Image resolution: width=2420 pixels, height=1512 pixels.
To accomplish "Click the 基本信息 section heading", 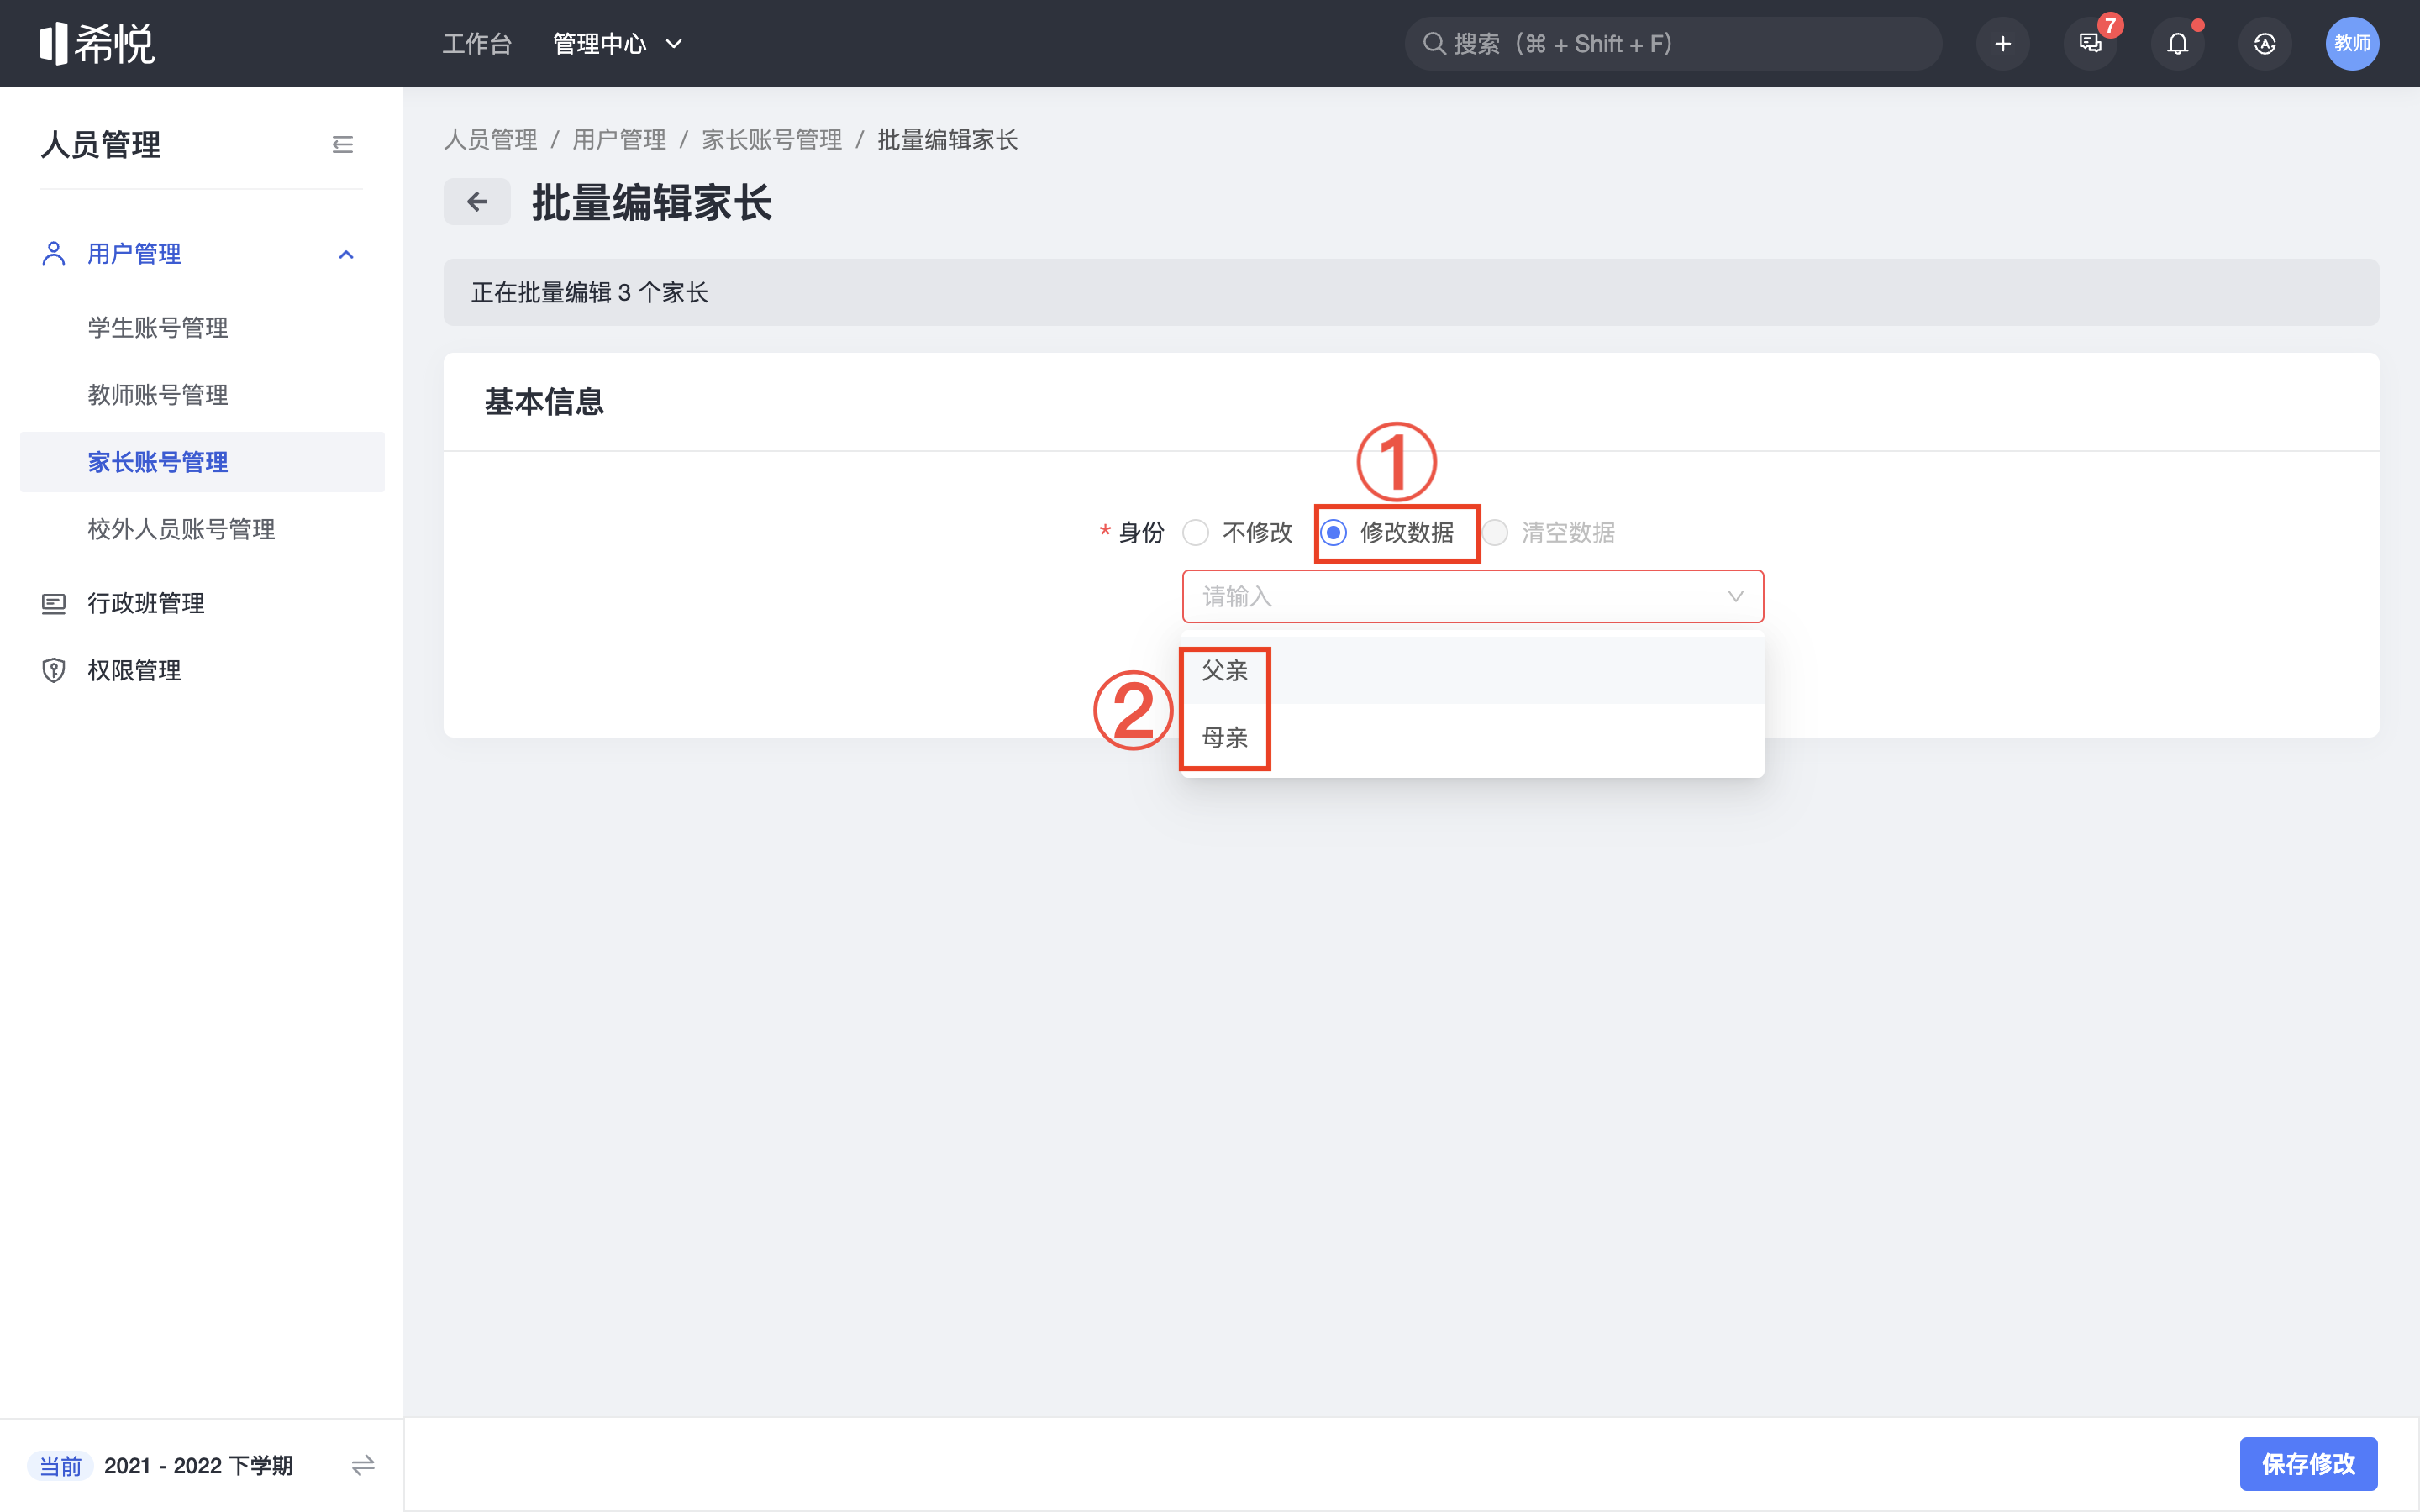I will pyautogui.click(x=544, y=402).
